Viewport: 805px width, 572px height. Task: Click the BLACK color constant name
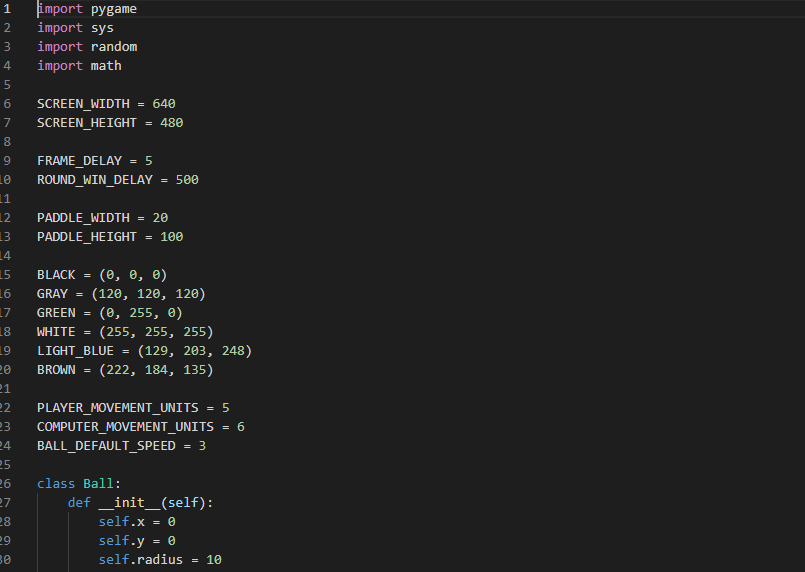pyautogui.click(x=56, y=275)
